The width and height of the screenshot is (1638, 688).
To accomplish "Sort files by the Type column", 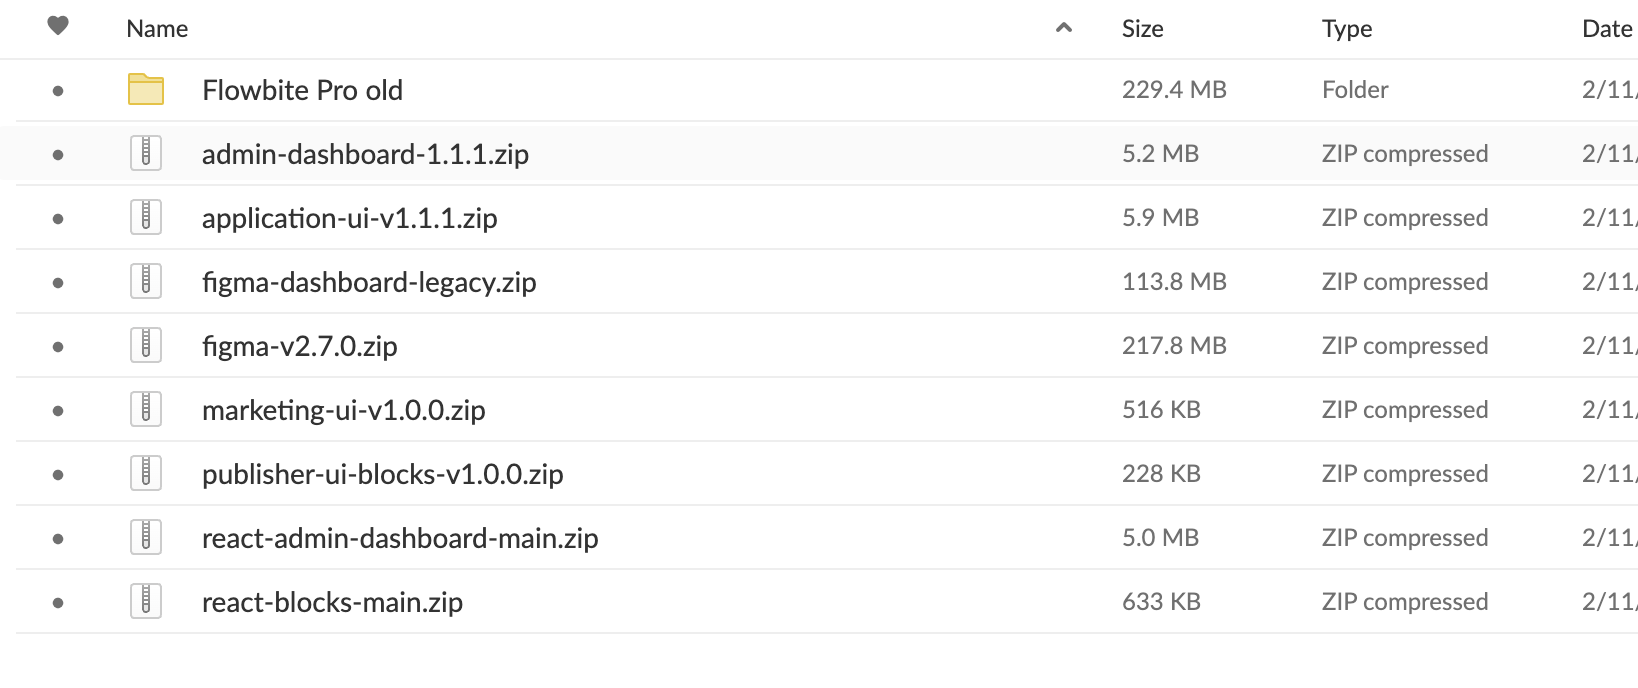I will [x=1347, y=29].
